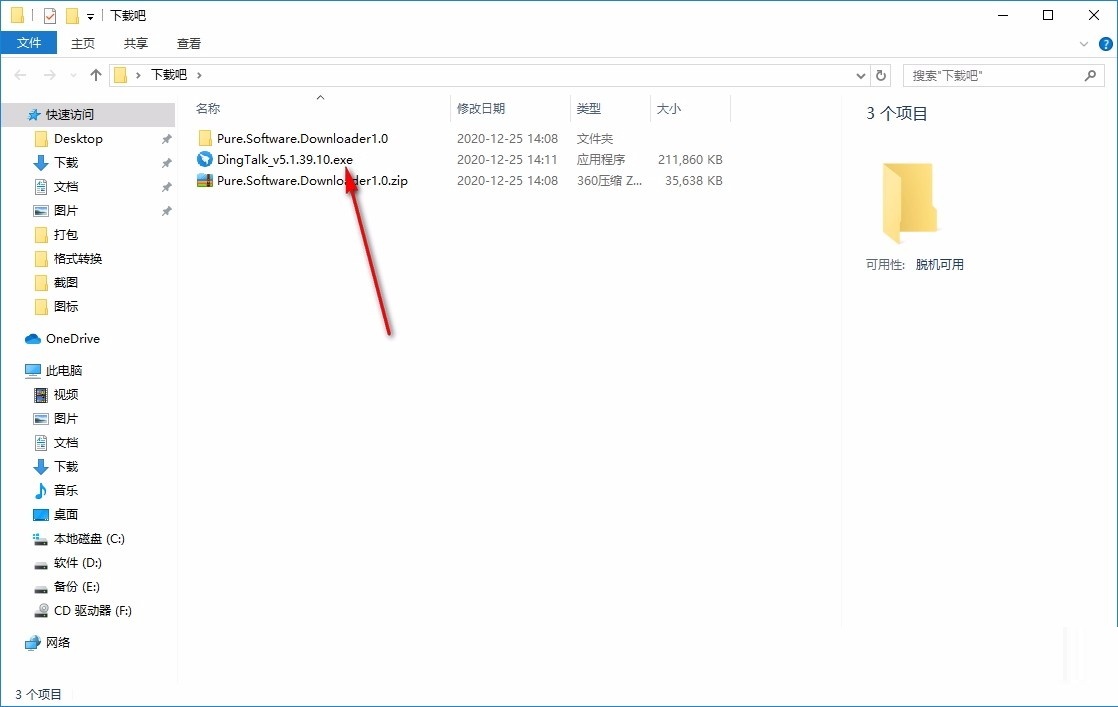
Task: Switch to the 查看 ribbon tab
Action: (x=188, y=43)
